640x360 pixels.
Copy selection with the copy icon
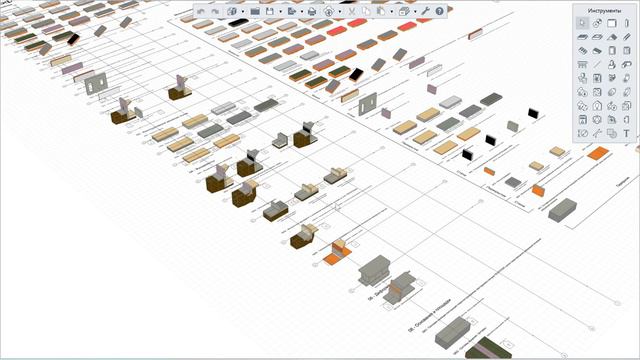366,11
